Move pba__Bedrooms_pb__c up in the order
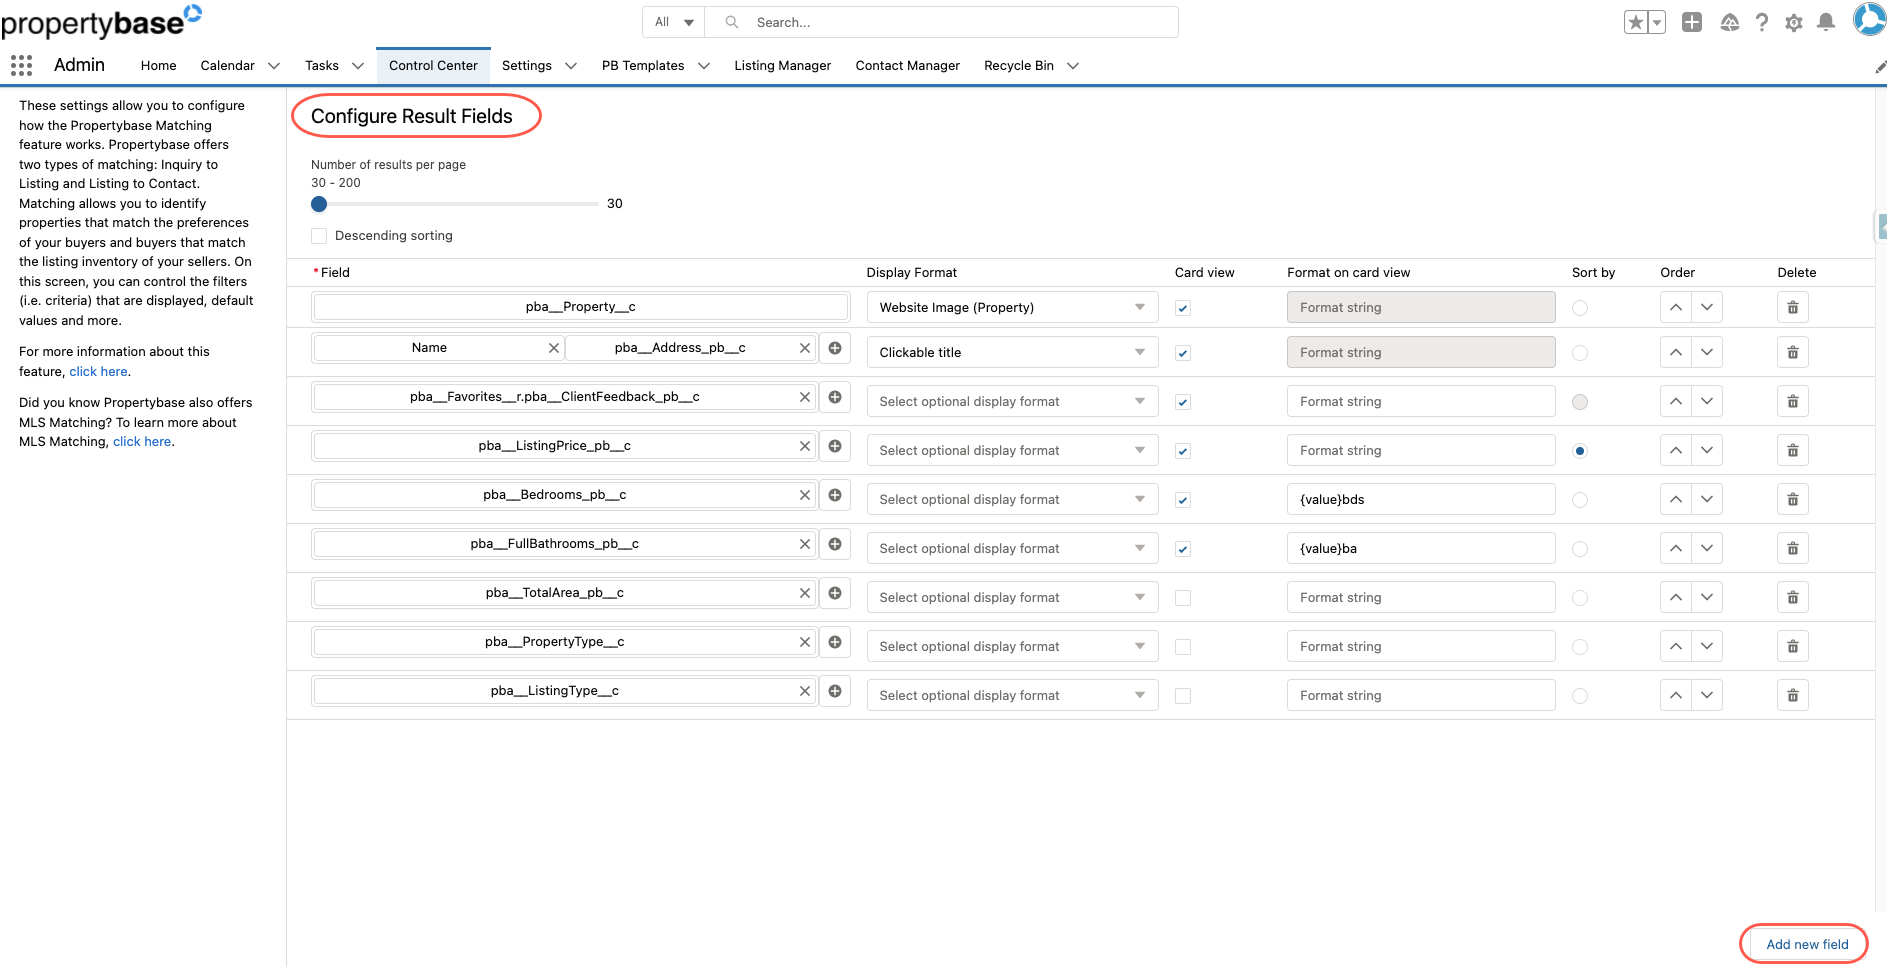1887x967 pixels. click(x=1676, y=499)
